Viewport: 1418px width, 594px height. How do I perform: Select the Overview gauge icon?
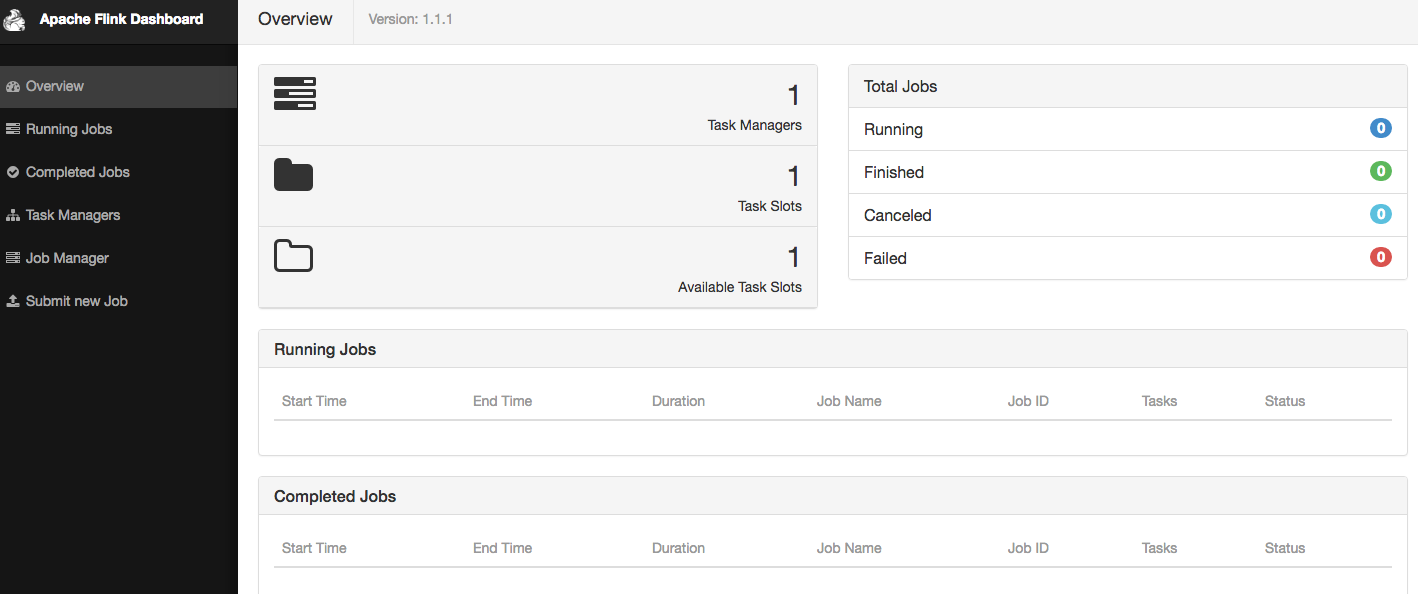tap(14, 86)
